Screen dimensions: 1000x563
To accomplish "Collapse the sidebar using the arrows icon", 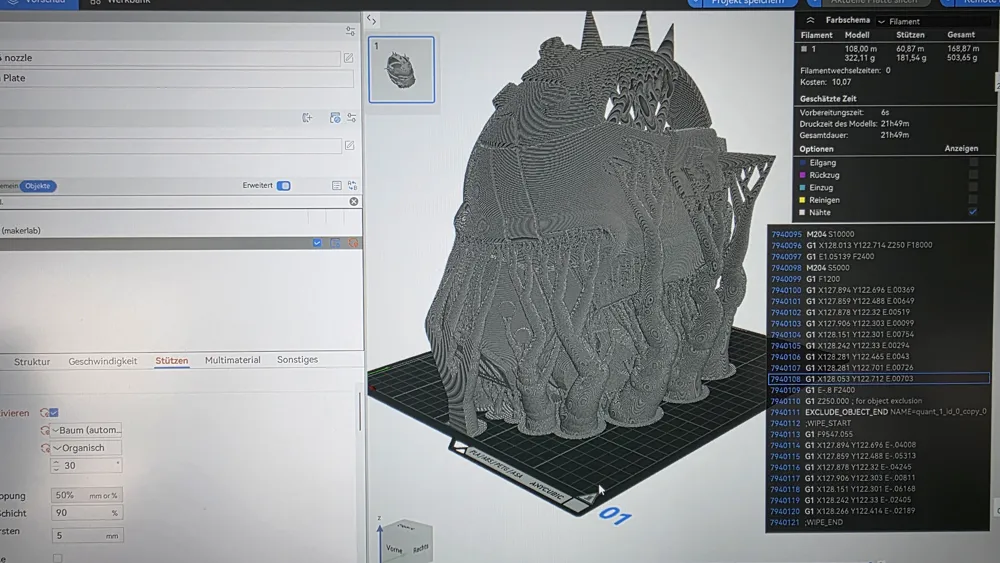I will 371,20.
